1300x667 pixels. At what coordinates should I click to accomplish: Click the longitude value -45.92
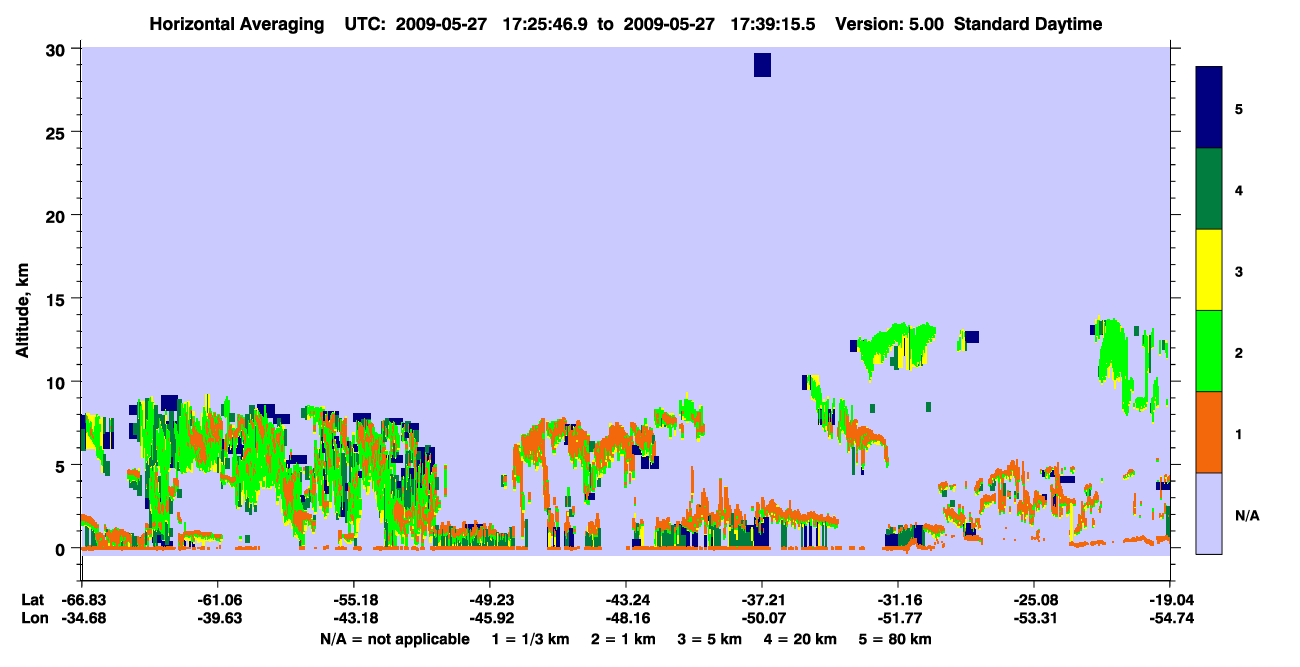[490, 618]
